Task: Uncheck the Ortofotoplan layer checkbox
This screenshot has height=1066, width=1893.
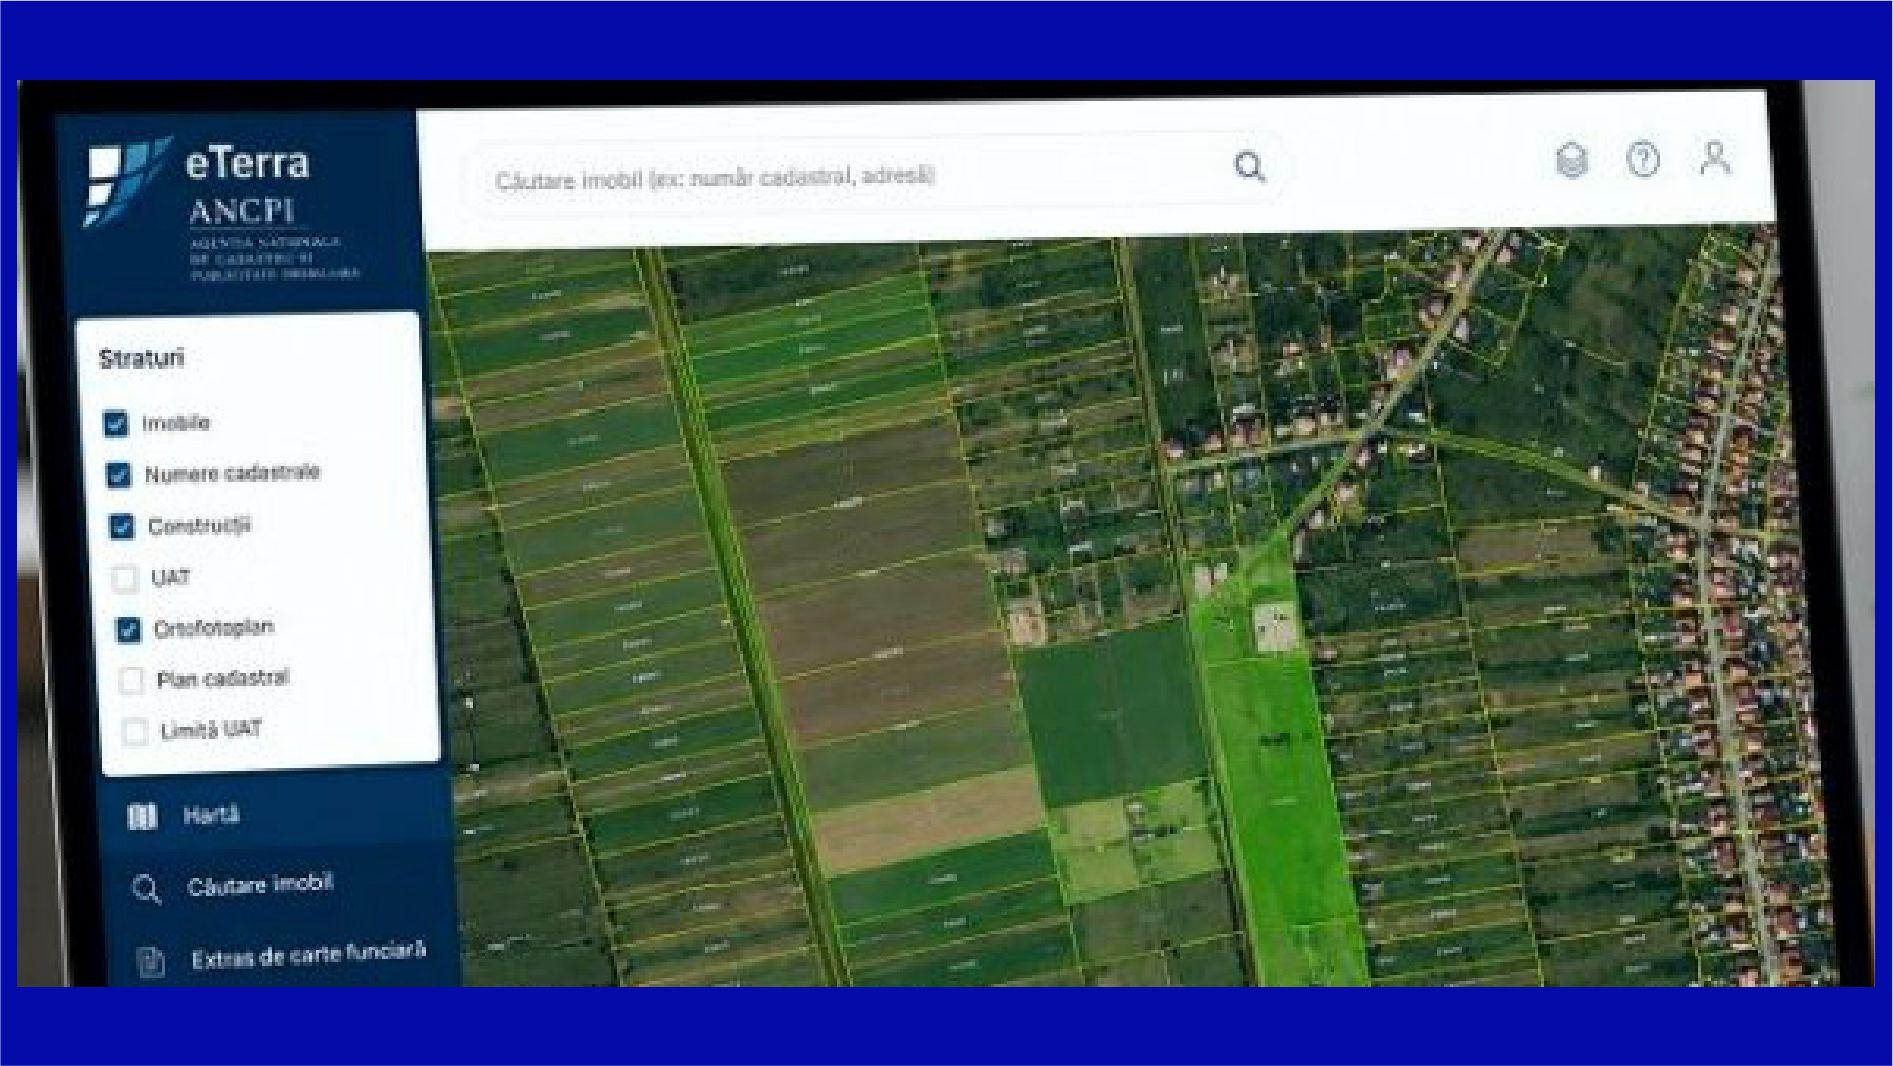Action: click(127, 629)
